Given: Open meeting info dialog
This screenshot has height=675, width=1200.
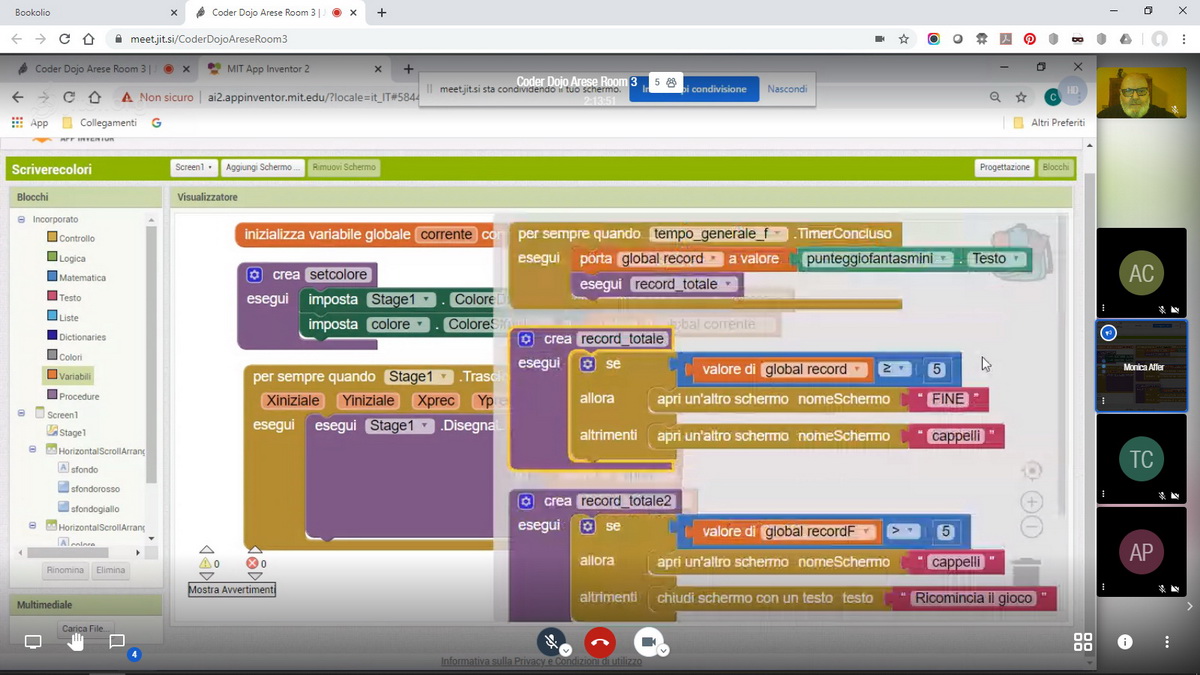Looking at the screenshot, I should [1125, 642].
